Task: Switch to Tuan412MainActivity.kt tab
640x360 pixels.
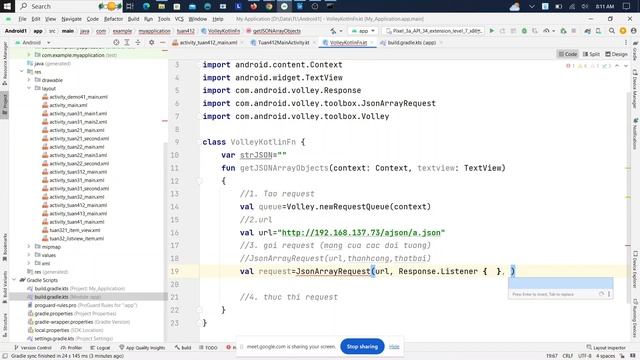Action: [x=283, y=42]
